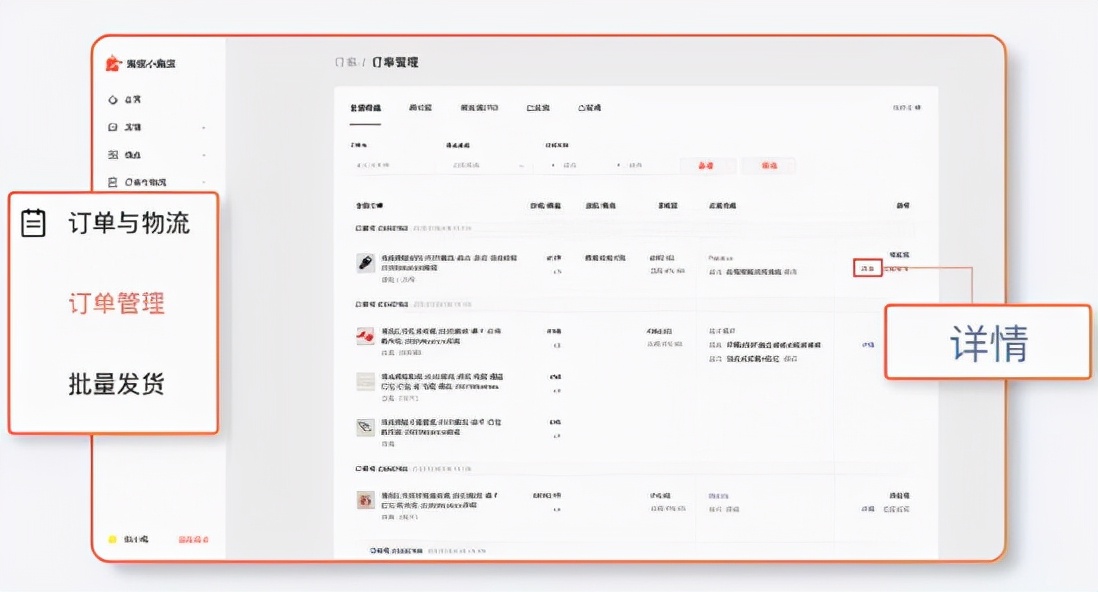This screenshot has width=1098, height=592.
Task: Select the last order-status tab on the right
Action: point(591,107)
